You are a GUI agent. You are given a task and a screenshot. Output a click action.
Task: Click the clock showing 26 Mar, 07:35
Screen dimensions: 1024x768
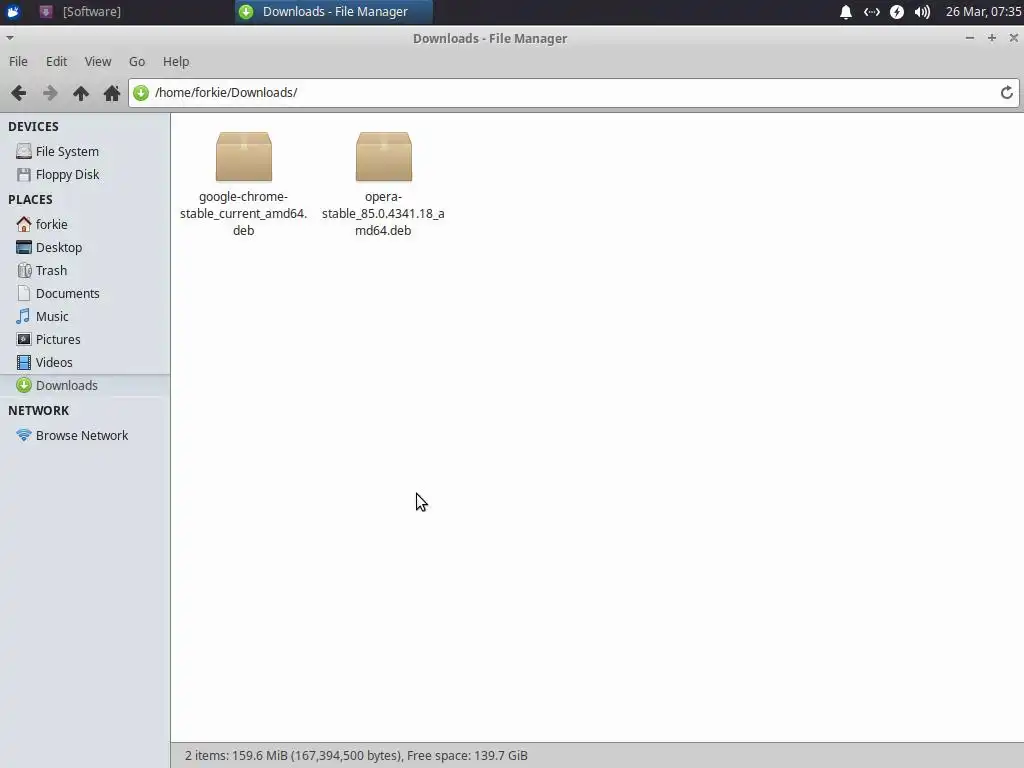pyautogui.click(x=983, y=12)
